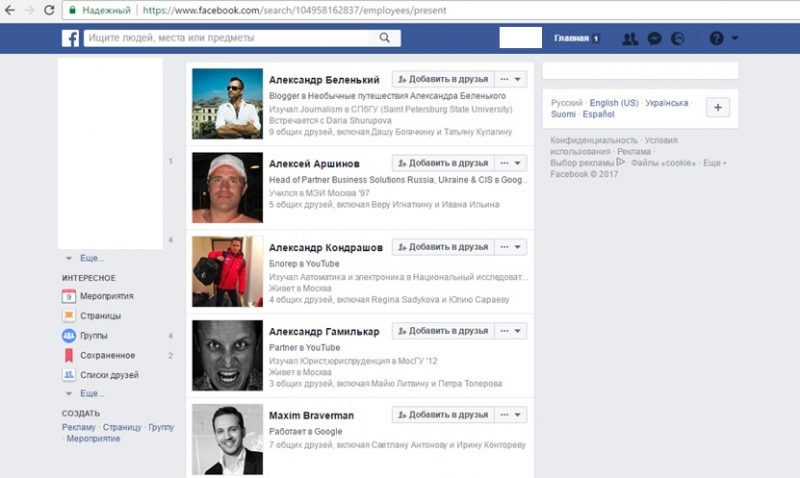800x478 pixels.
Task: Click the Facebook logo icon
Action: pos(70,38)
